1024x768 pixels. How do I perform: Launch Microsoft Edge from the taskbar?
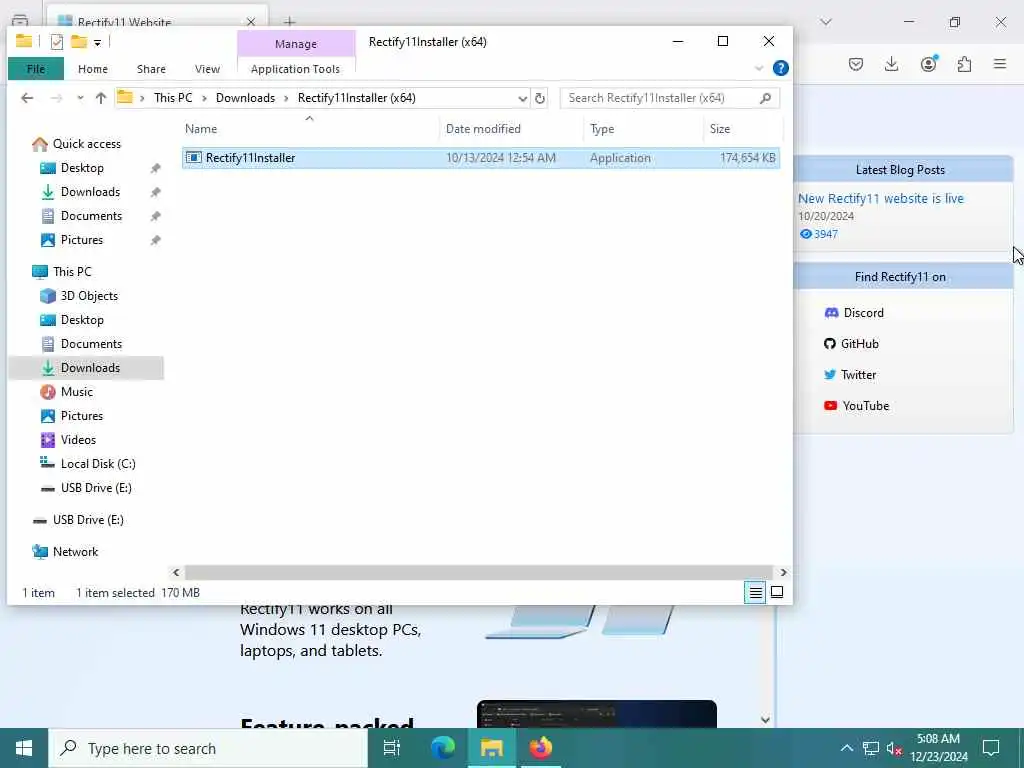[x=443, y=748]
